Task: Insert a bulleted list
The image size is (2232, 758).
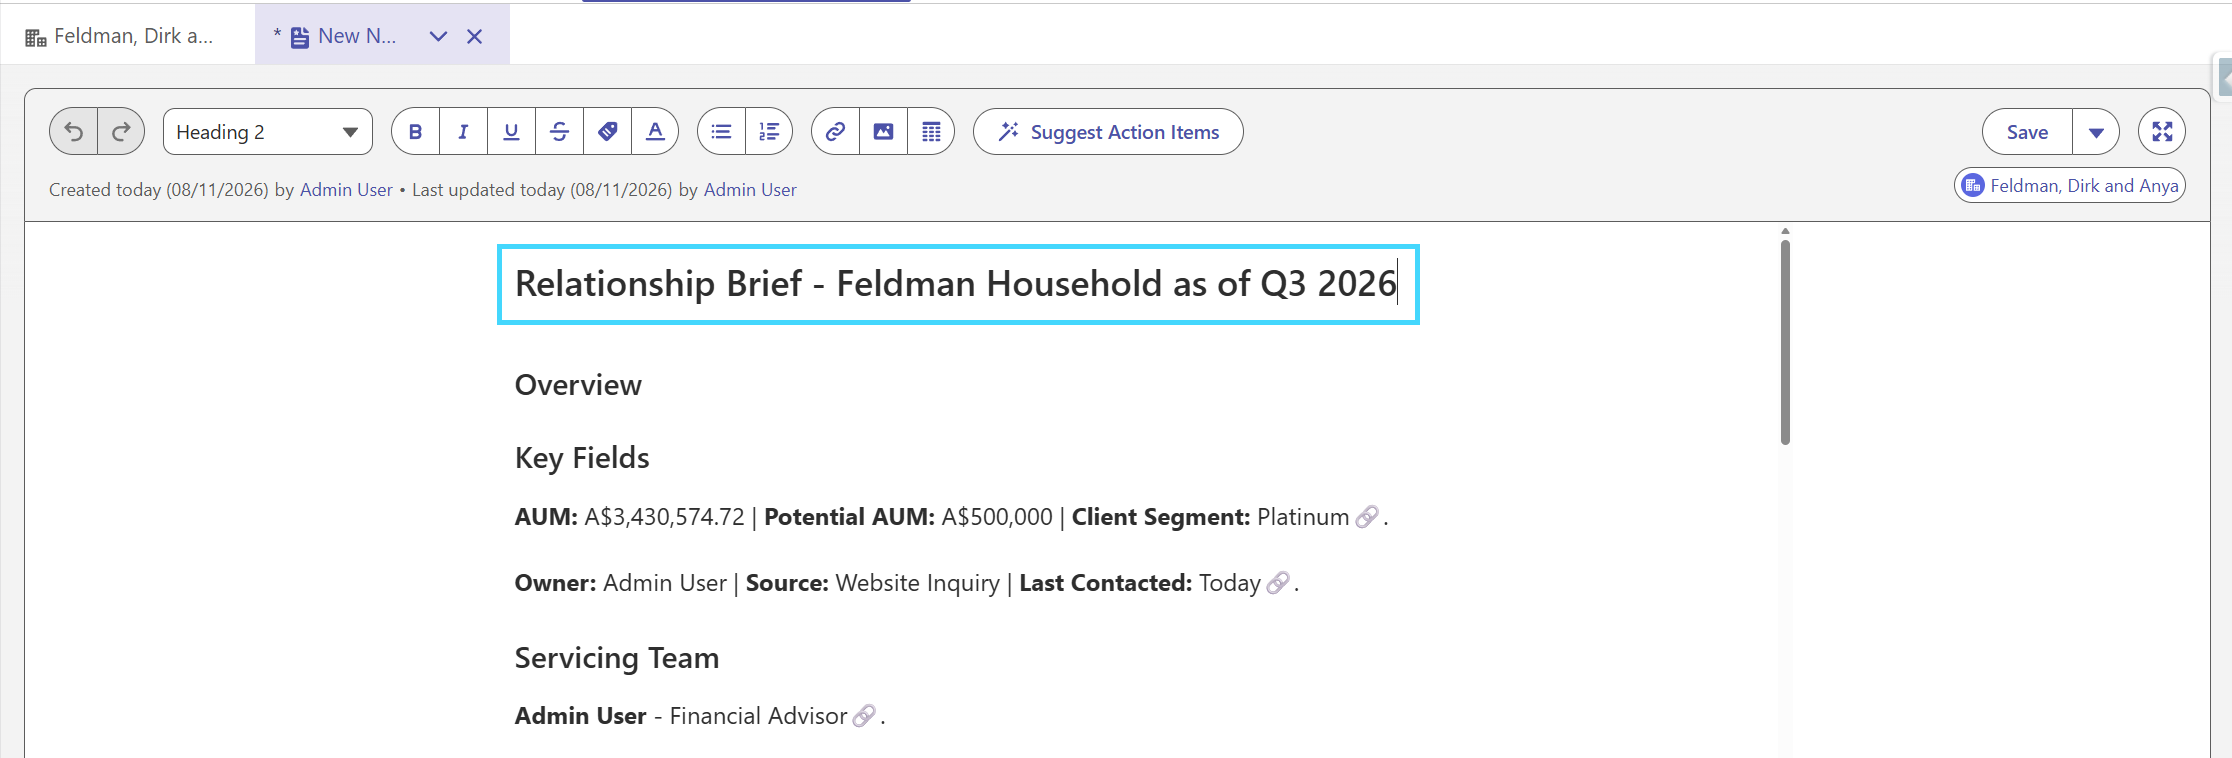Action: click(721, 132)
